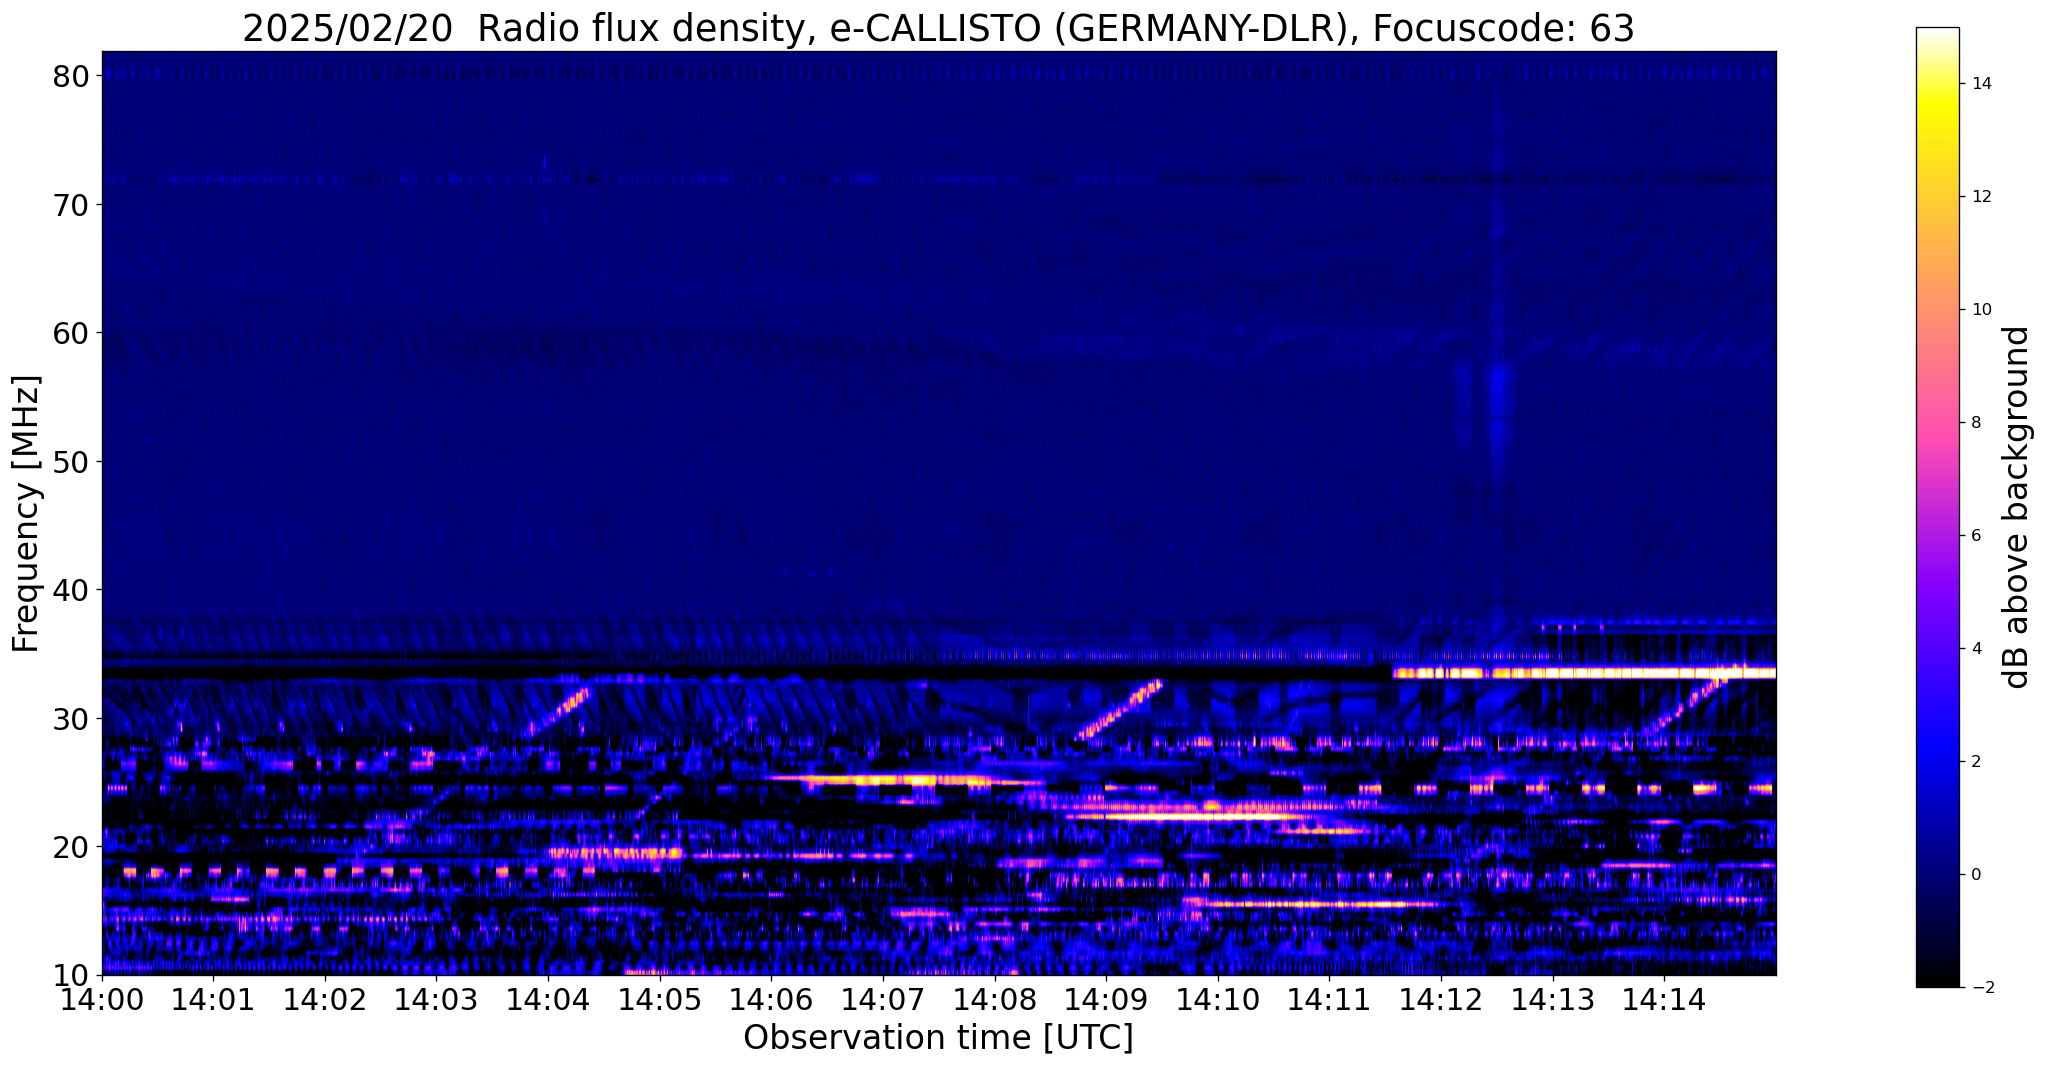
Task: Click the black bottom end of the colorbar
Action: point(1938,978)
